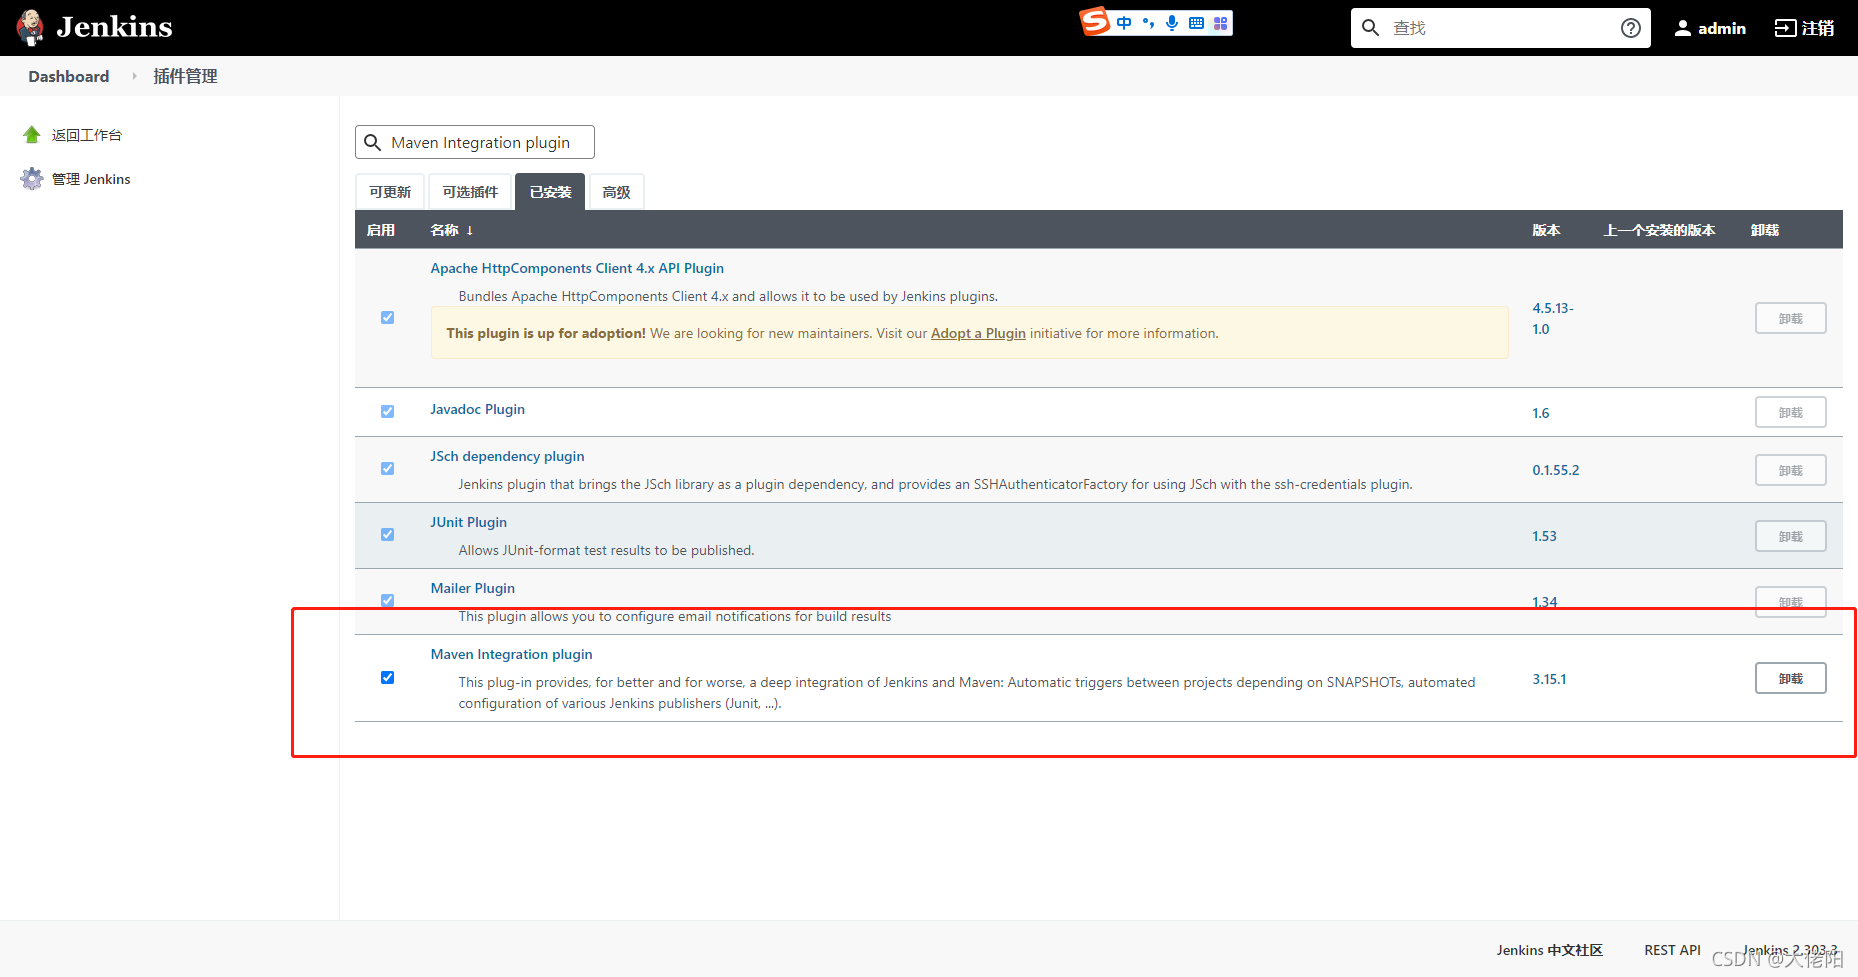The image size is (1858, 977).
Task: Click the search magnifier icon in header
Action: (x=1371, y=28)
